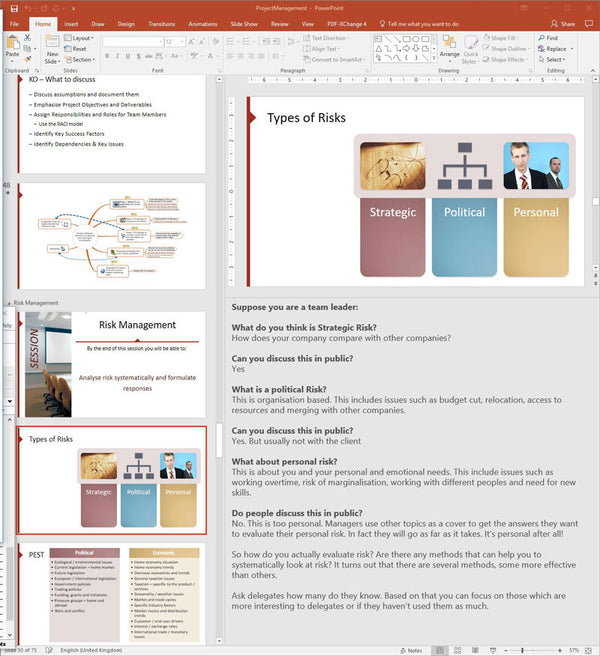Collapse the ribbon using the chevron
This screenshot has height=656, width=600.
pyautogui.click(x=593, y=70)
